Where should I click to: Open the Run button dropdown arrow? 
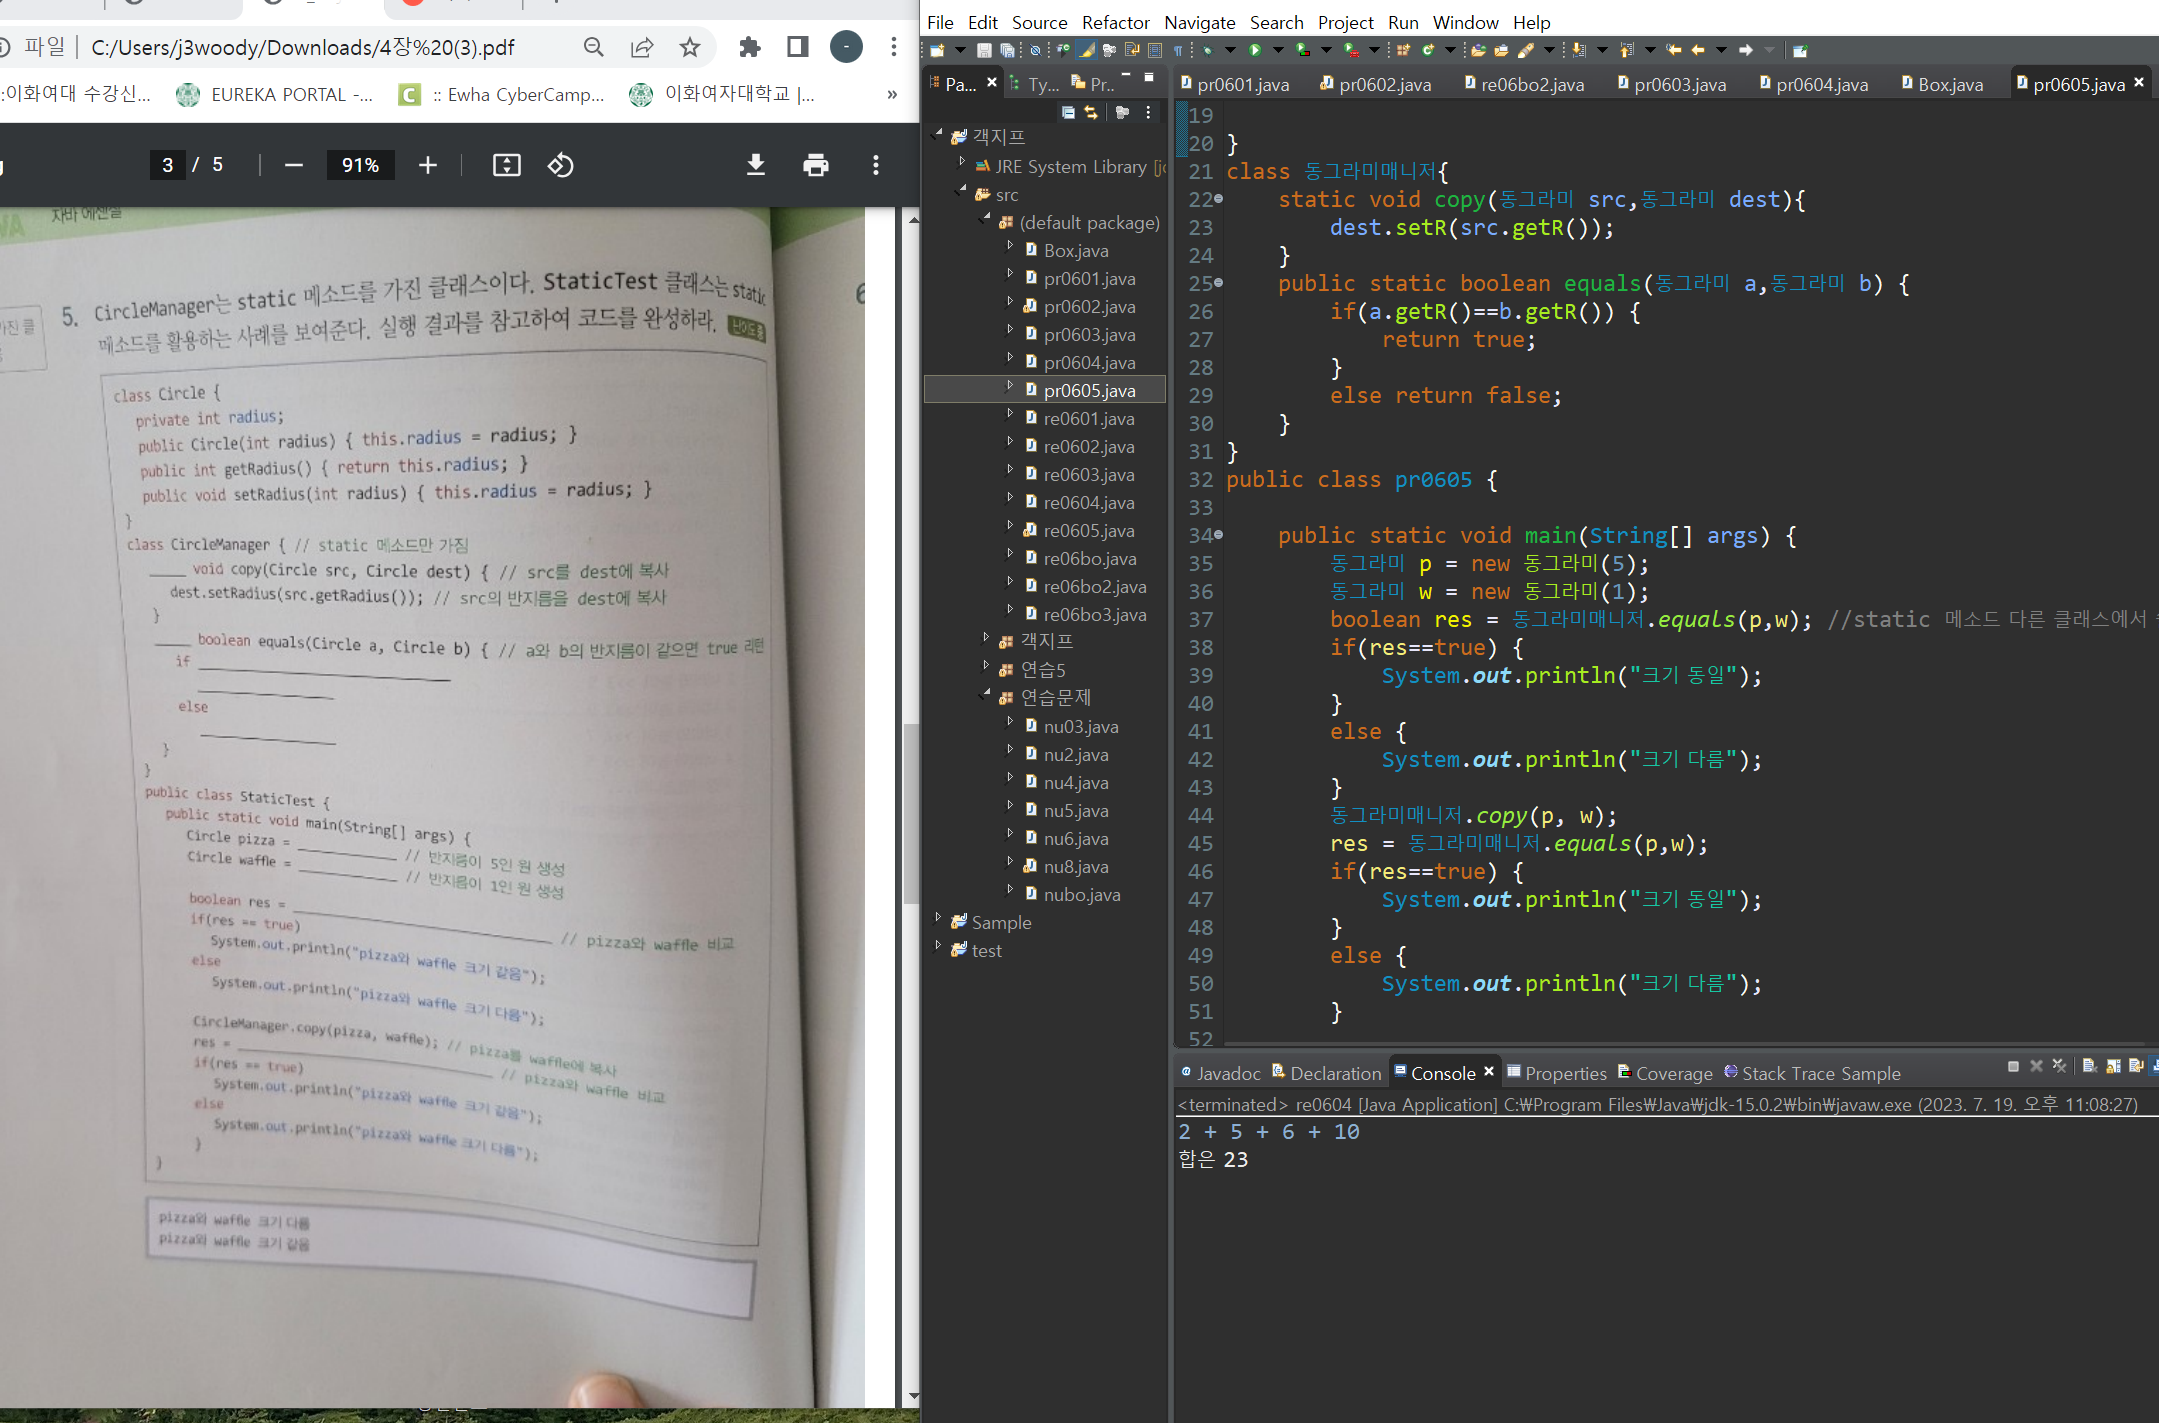(1278, 50)
